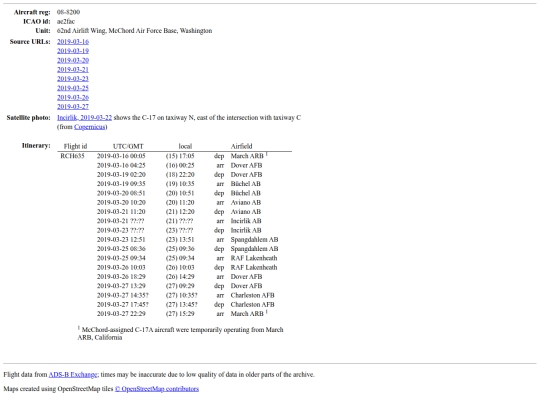Viewport: 540px width, 405px height.
Task: Click the 'Airfield' column header
Action: tap(241, 146)
